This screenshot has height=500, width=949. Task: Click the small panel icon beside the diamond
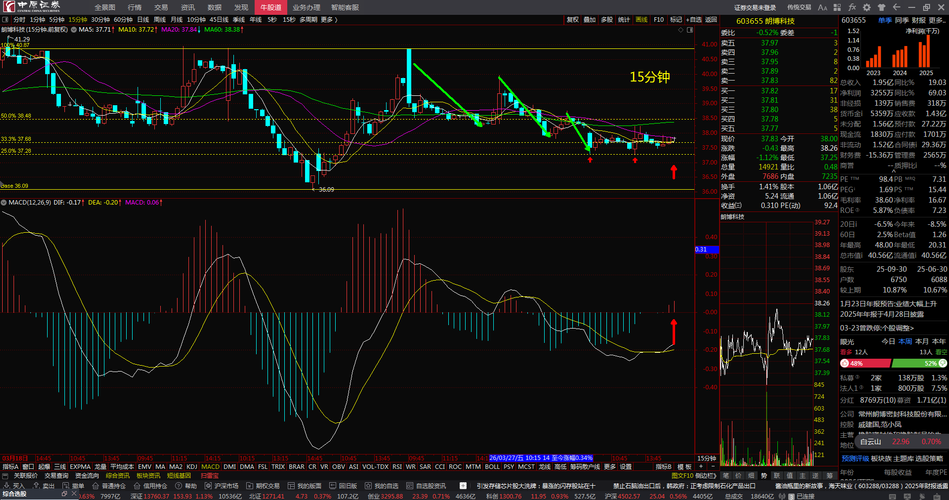[690, 29]
